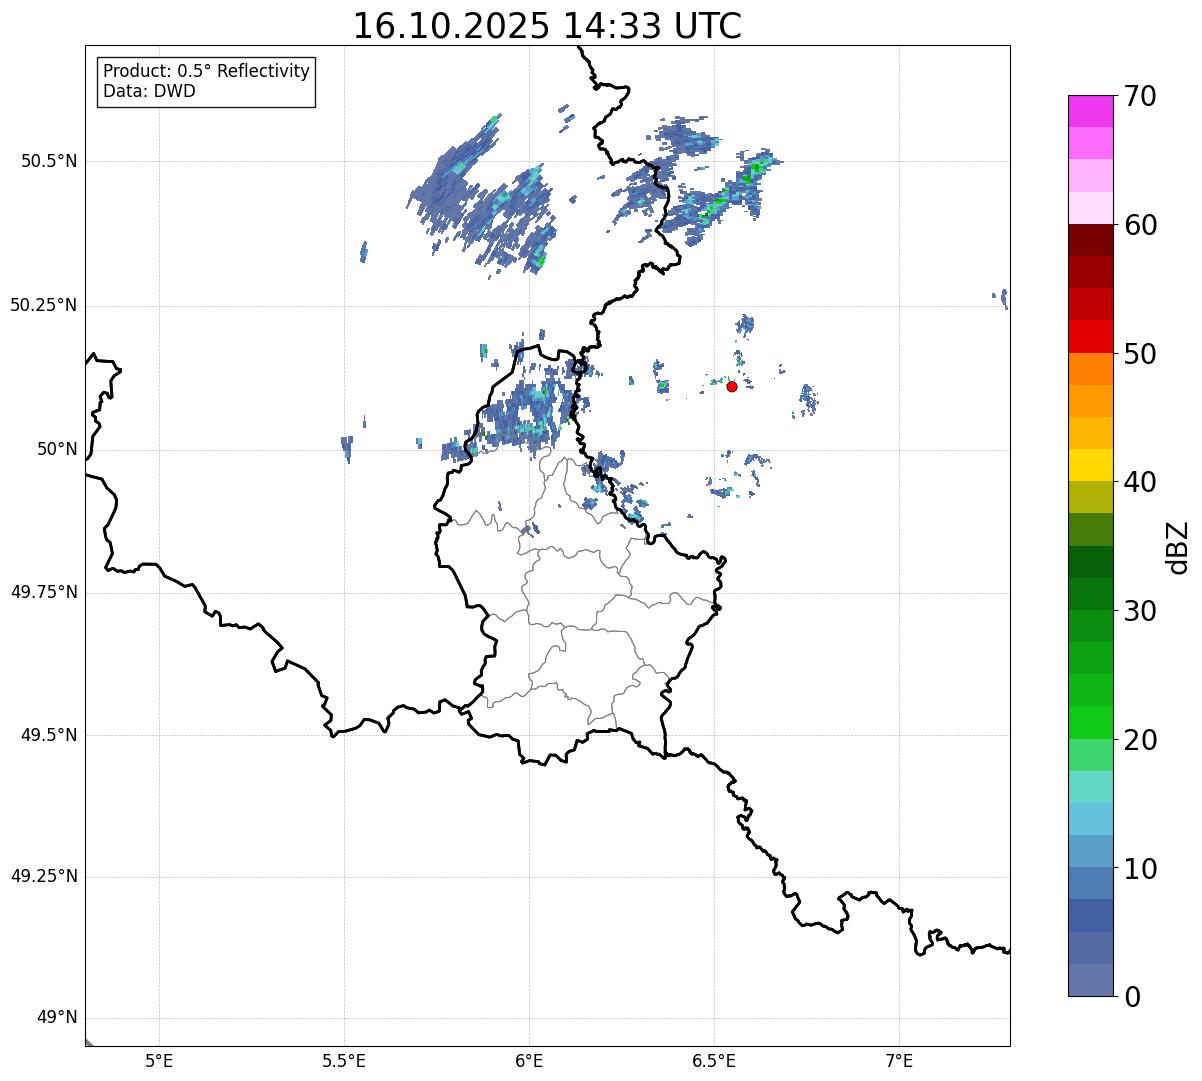Click the 49.5°N latitude label
This screenshot has width=1202, height=1081.
click(x=49, y=735)
